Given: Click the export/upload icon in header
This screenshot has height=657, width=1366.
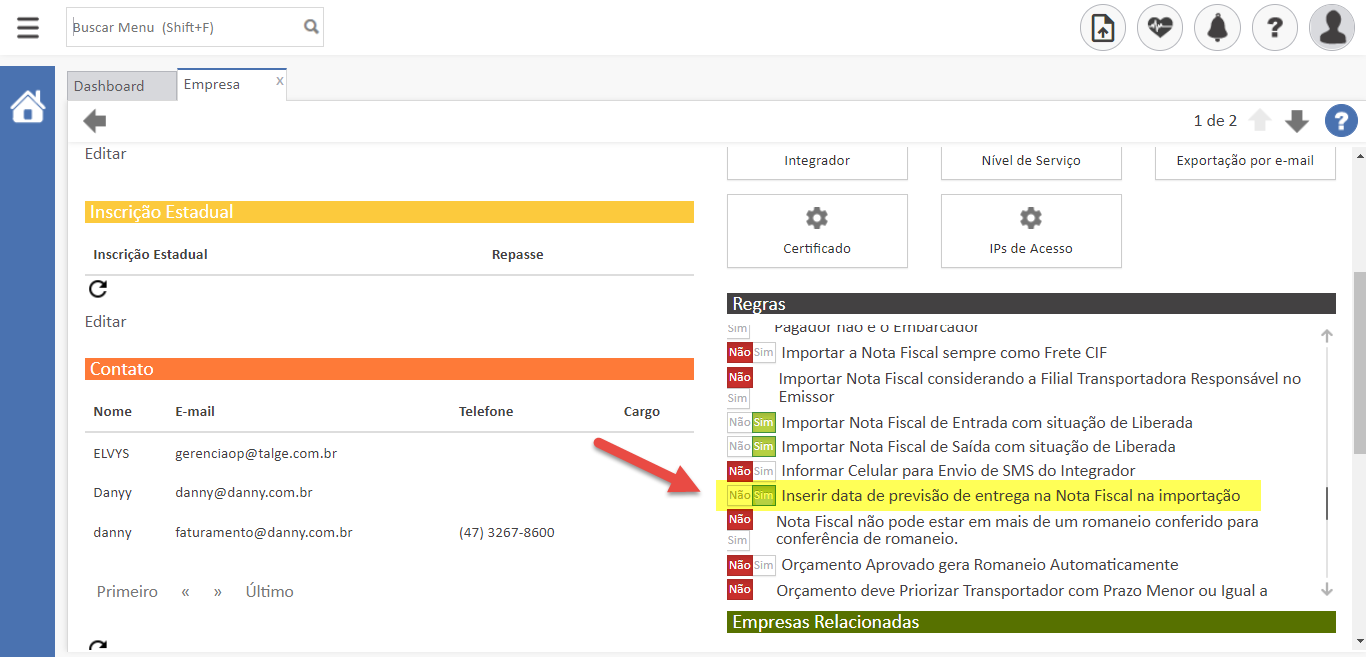Looking at the screenshot, I should [x=1102, y=27].
